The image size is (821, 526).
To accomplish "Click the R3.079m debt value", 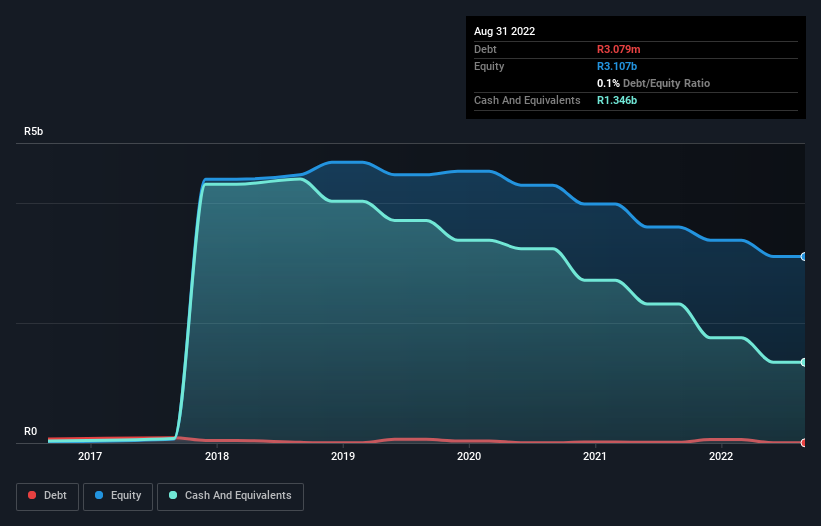I will tap(618, 49).
